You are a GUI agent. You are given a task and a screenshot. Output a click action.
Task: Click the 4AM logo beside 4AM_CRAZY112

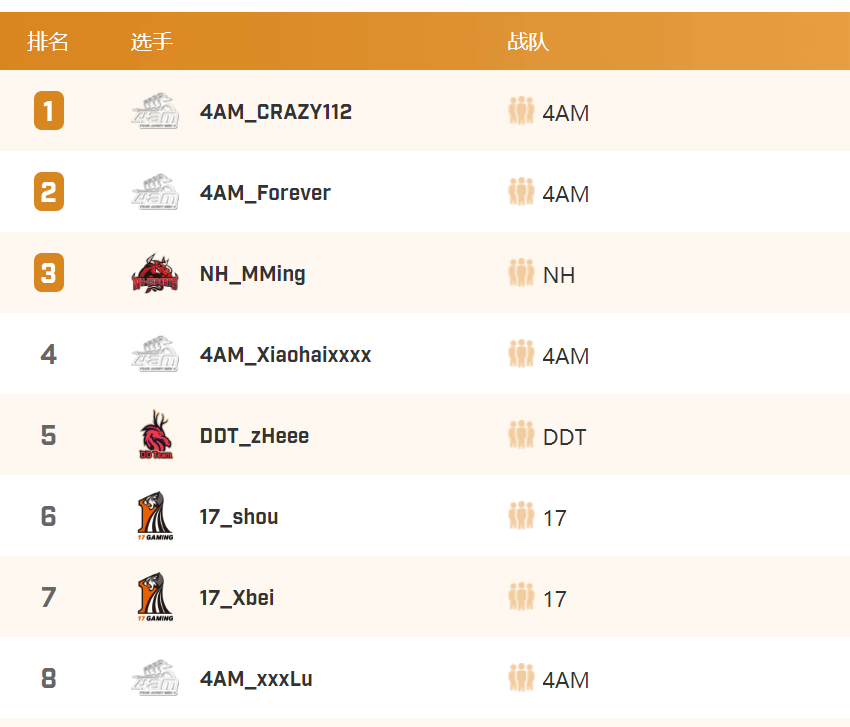click(x=155, y=111)
